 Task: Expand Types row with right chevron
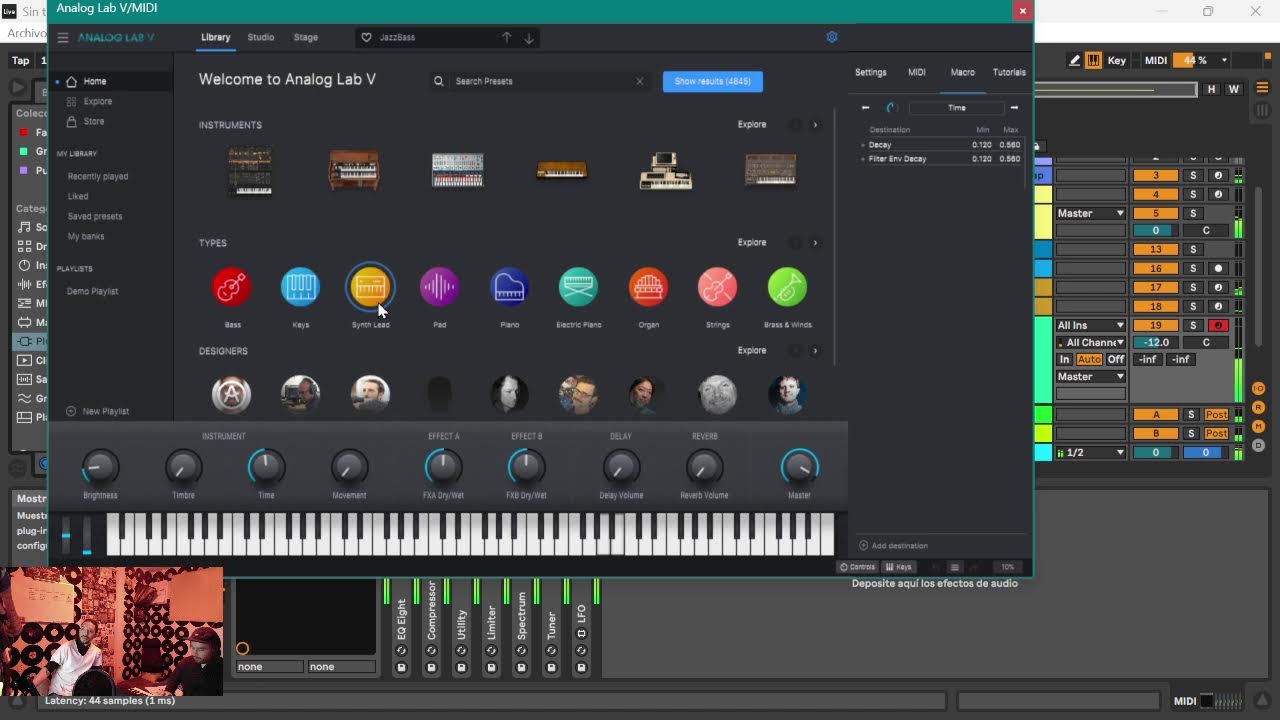(x=815, y=243)
